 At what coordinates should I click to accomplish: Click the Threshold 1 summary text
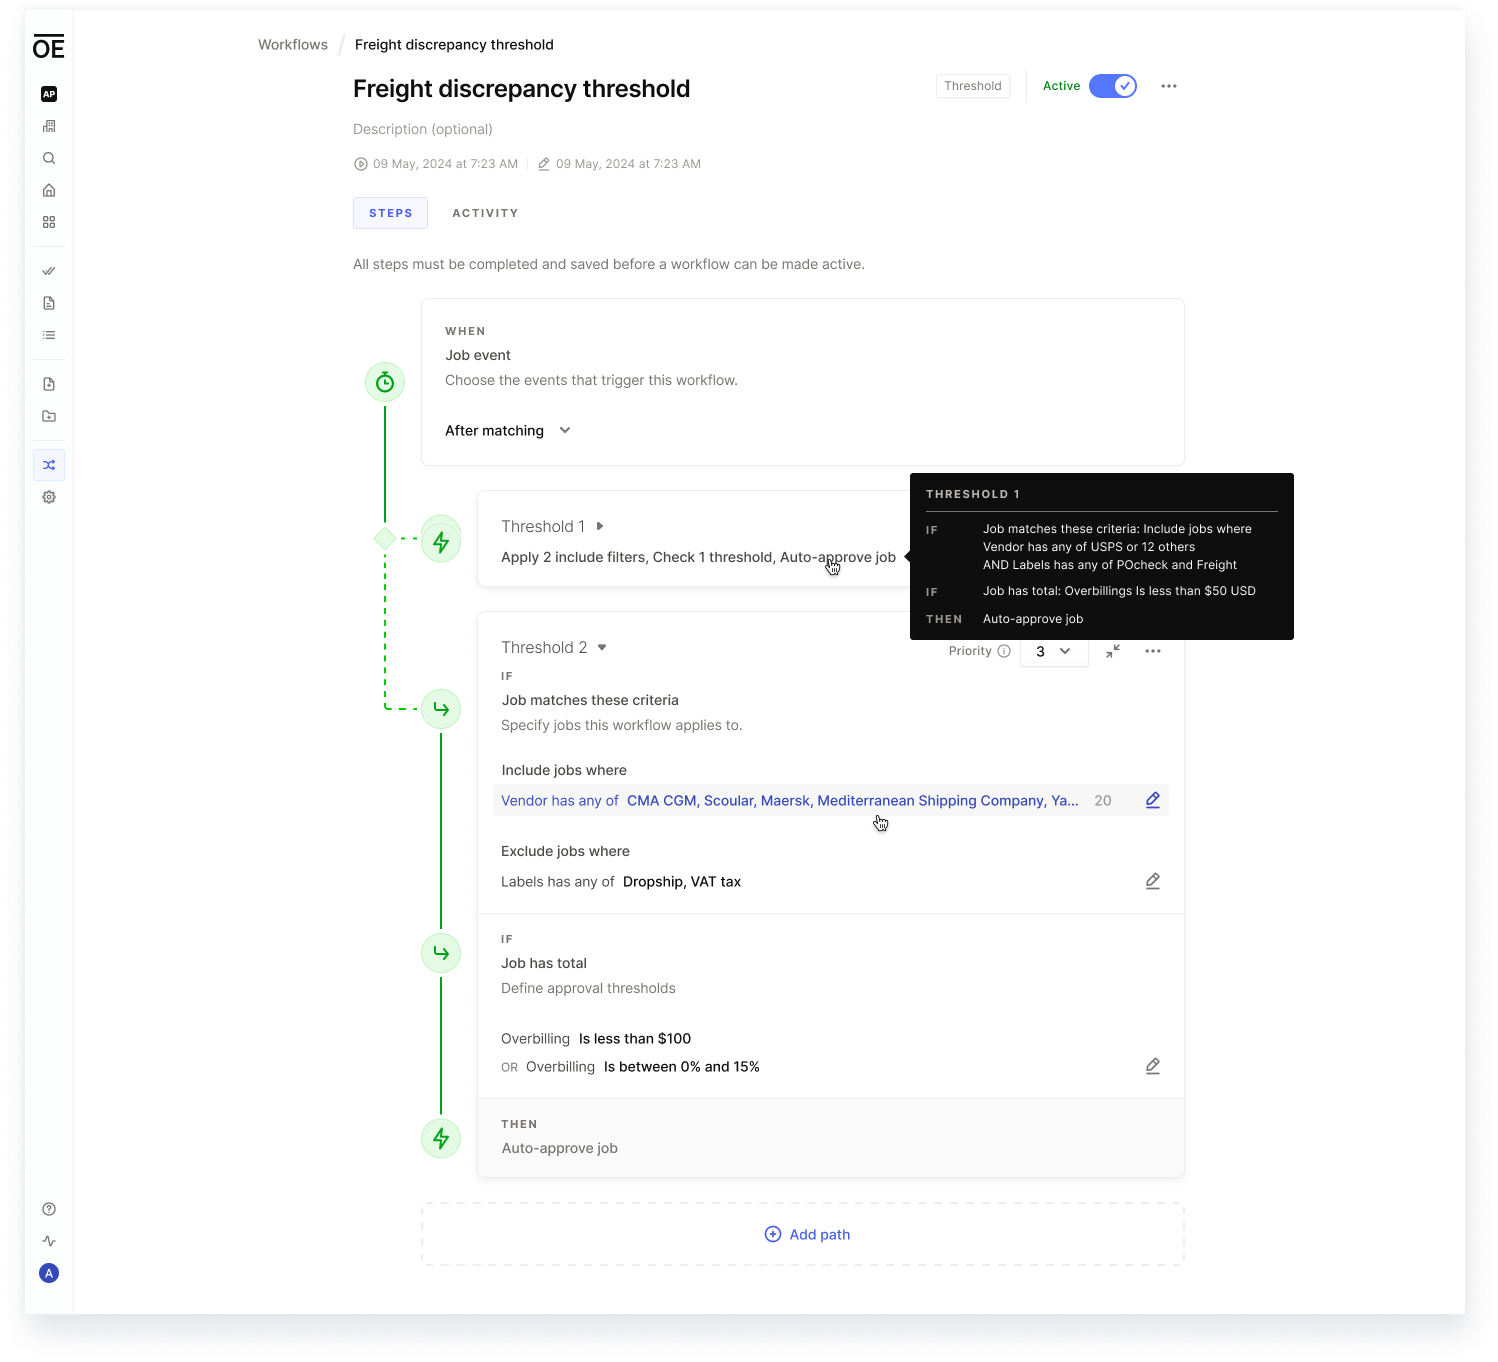click(698, 557)
